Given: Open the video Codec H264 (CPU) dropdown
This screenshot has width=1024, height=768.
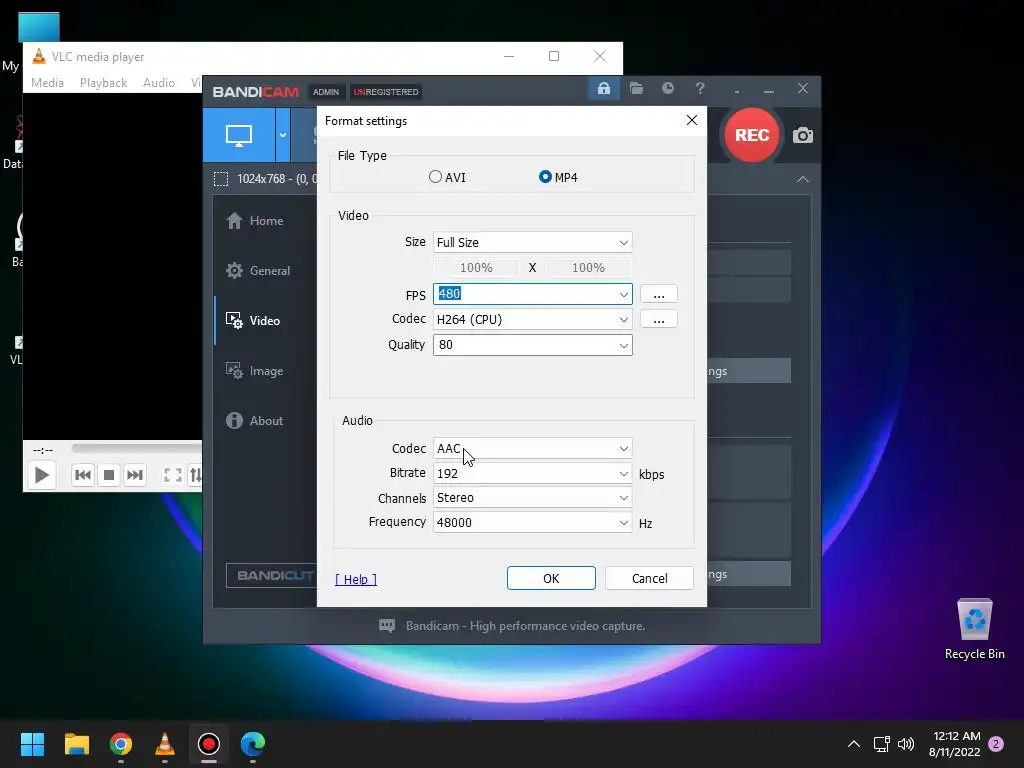Looking at the screenshot, I should click(532, 319).
